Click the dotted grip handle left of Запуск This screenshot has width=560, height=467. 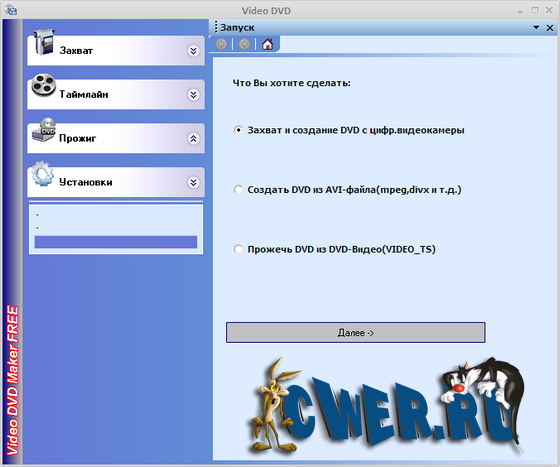[x=216, y=27]
